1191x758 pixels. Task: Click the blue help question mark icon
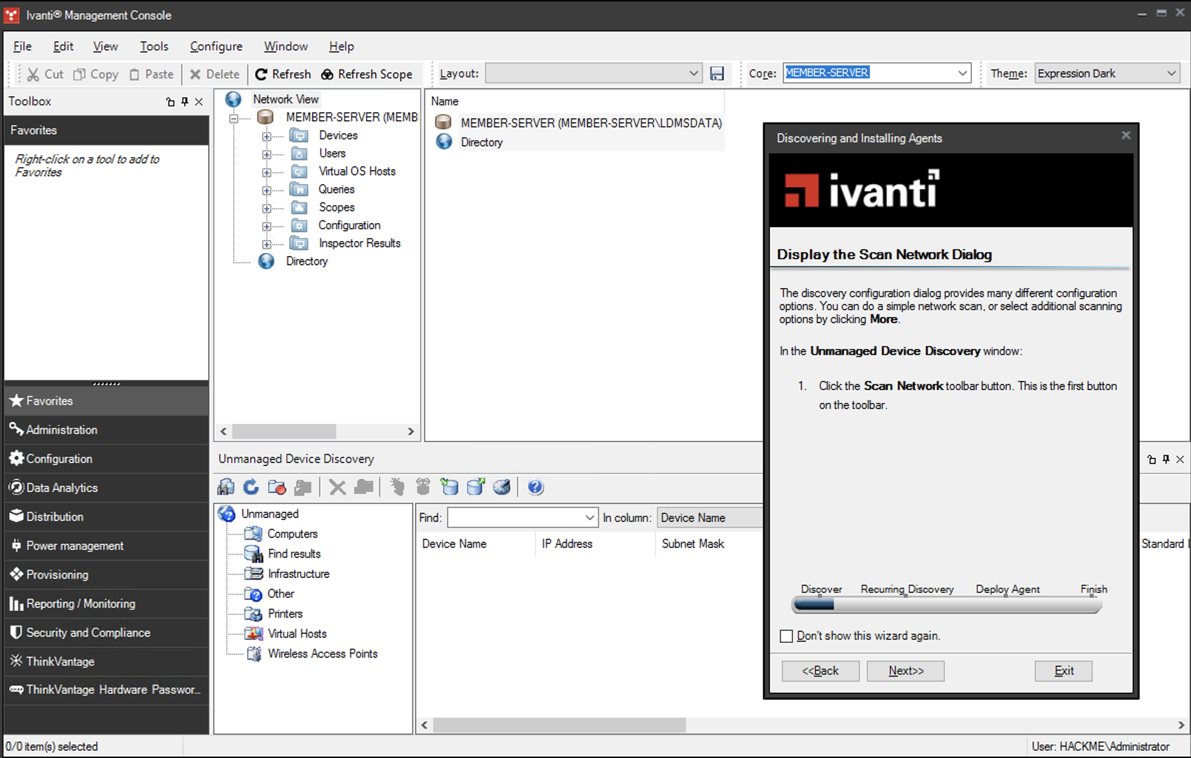pos(535,487)
